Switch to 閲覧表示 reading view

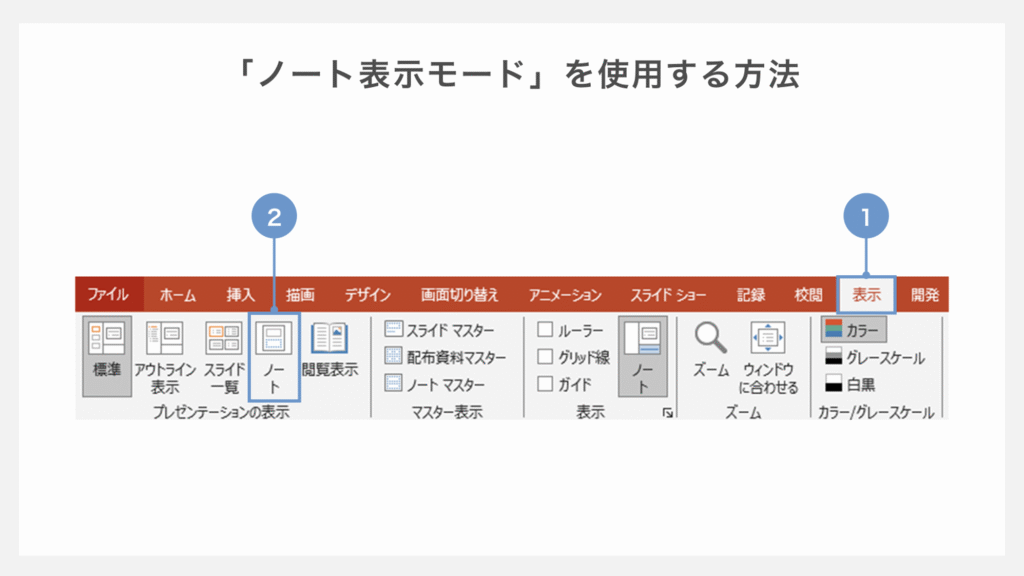tap(330, 349)
